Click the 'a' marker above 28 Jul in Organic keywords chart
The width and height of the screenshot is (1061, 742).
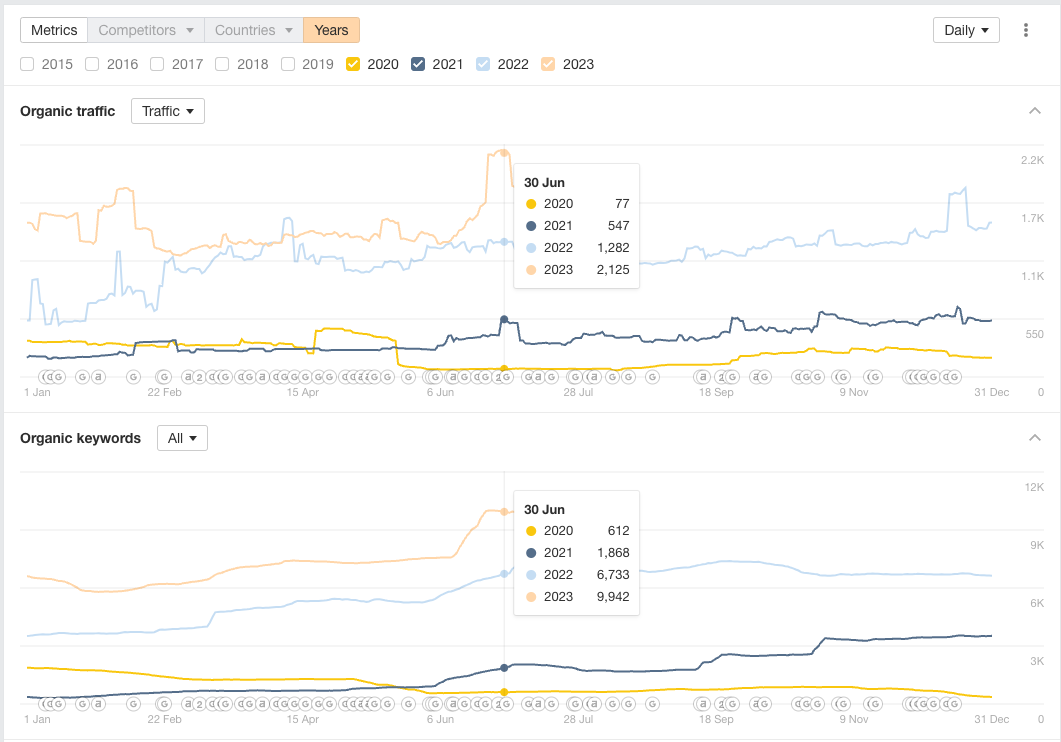(593, 703)
